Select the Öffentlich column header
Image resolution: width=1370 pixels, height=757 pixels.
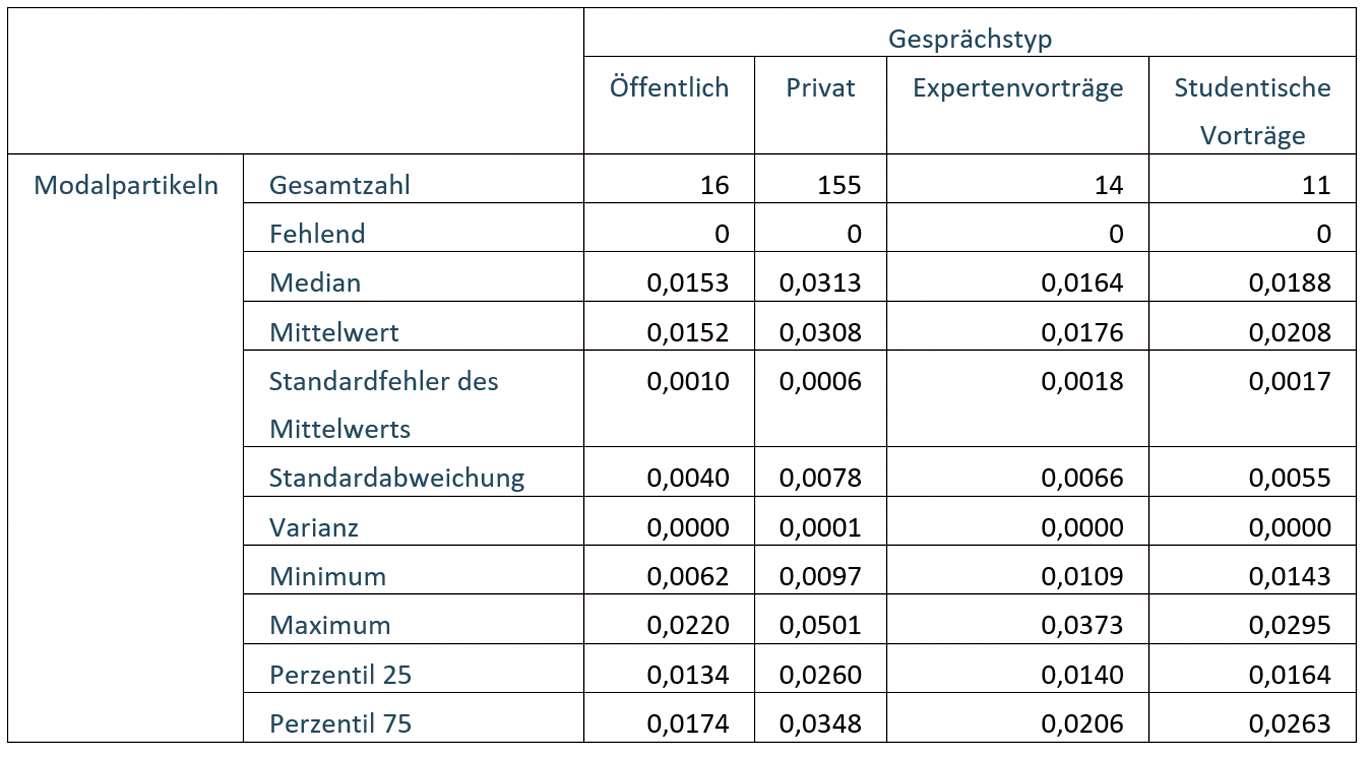pos(669,88)
